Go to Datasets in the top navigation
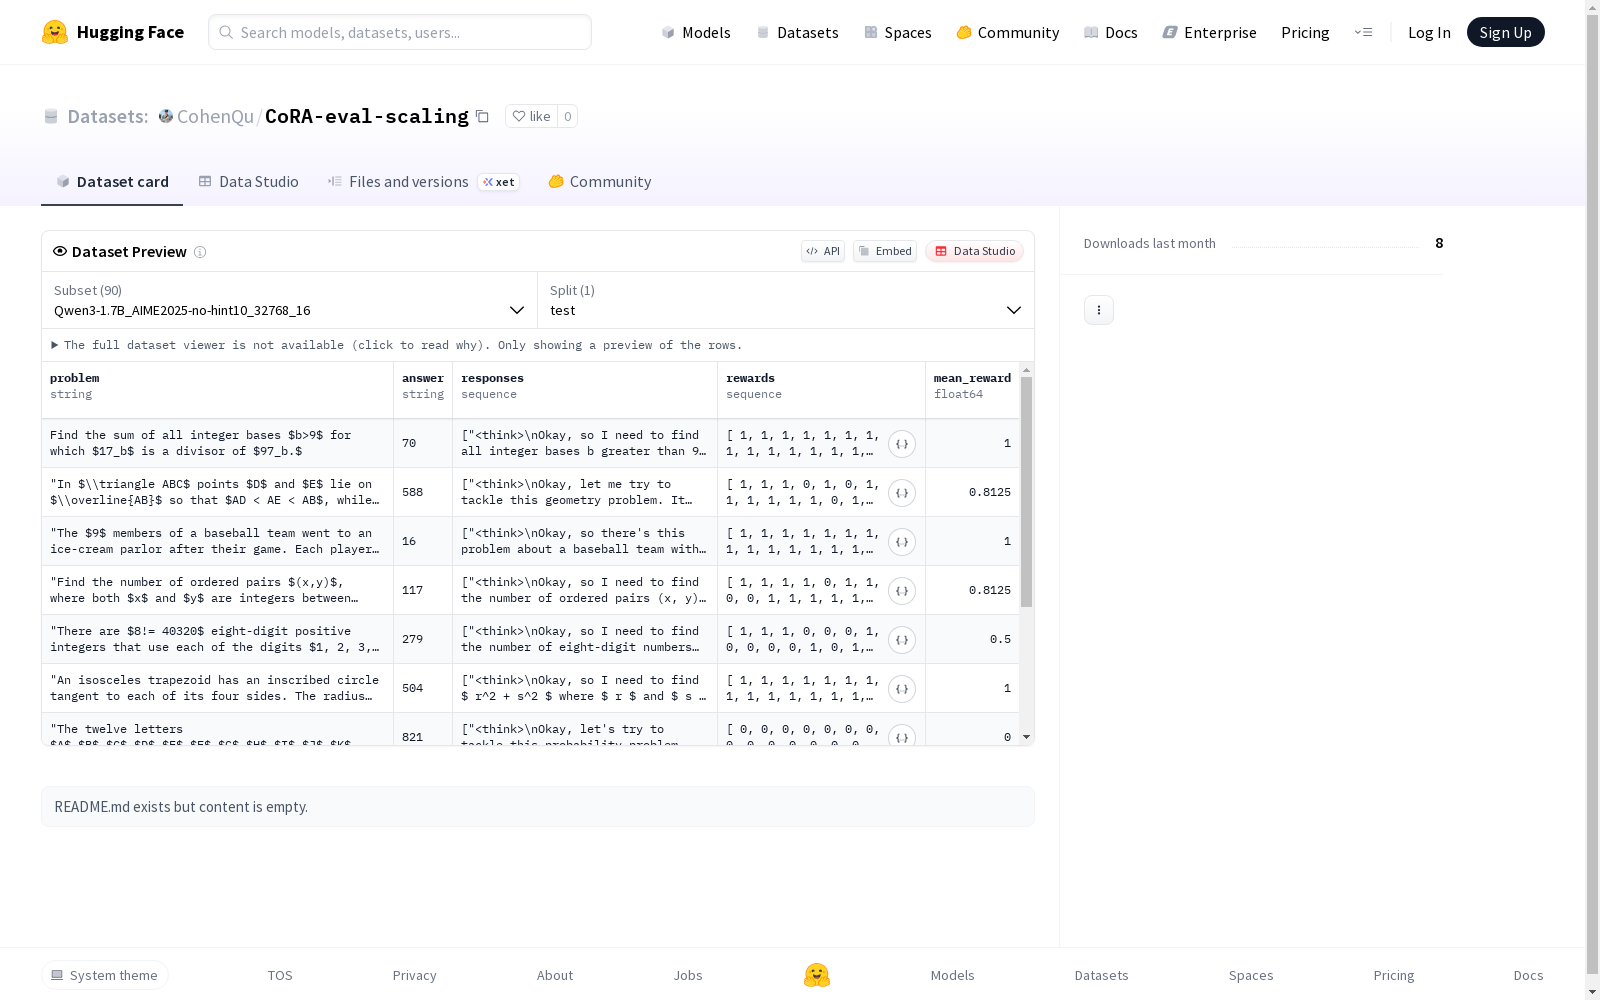Image resolution: width=1600 pixels, height=1000 pixels. (797, 32)
